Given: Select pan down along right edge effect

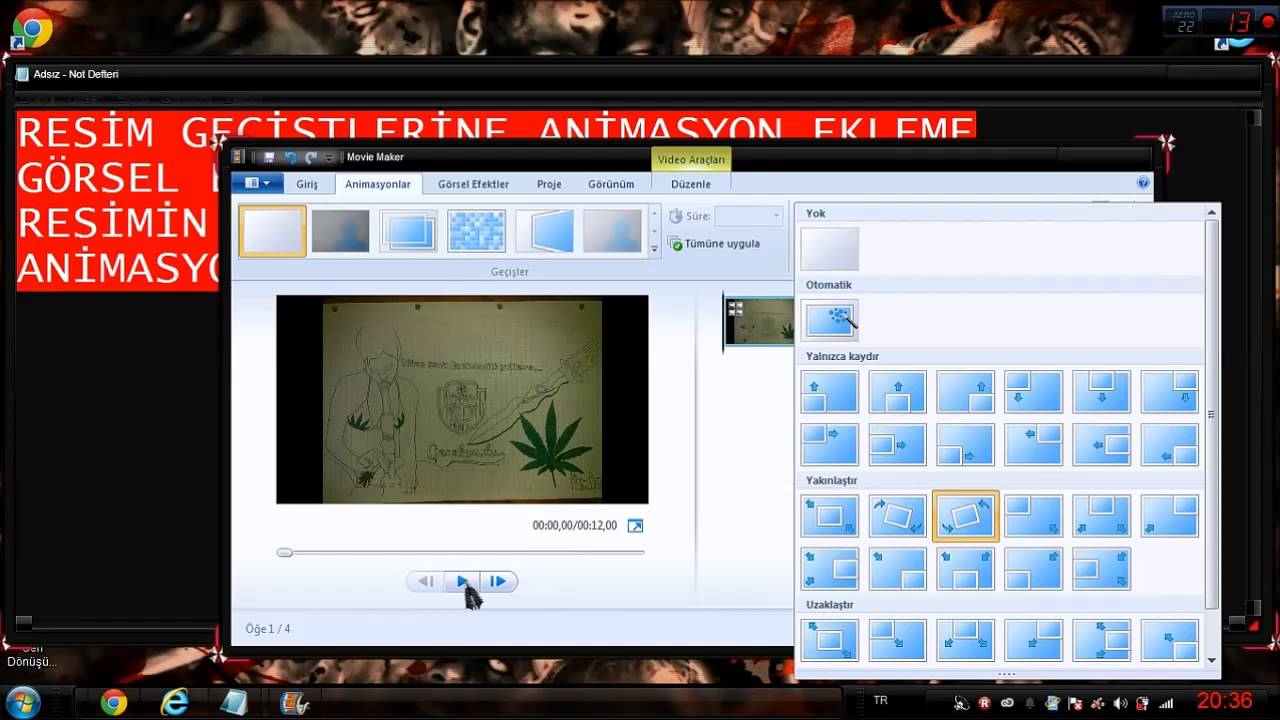Looking at the screenshot, I should coord(1170,392).
